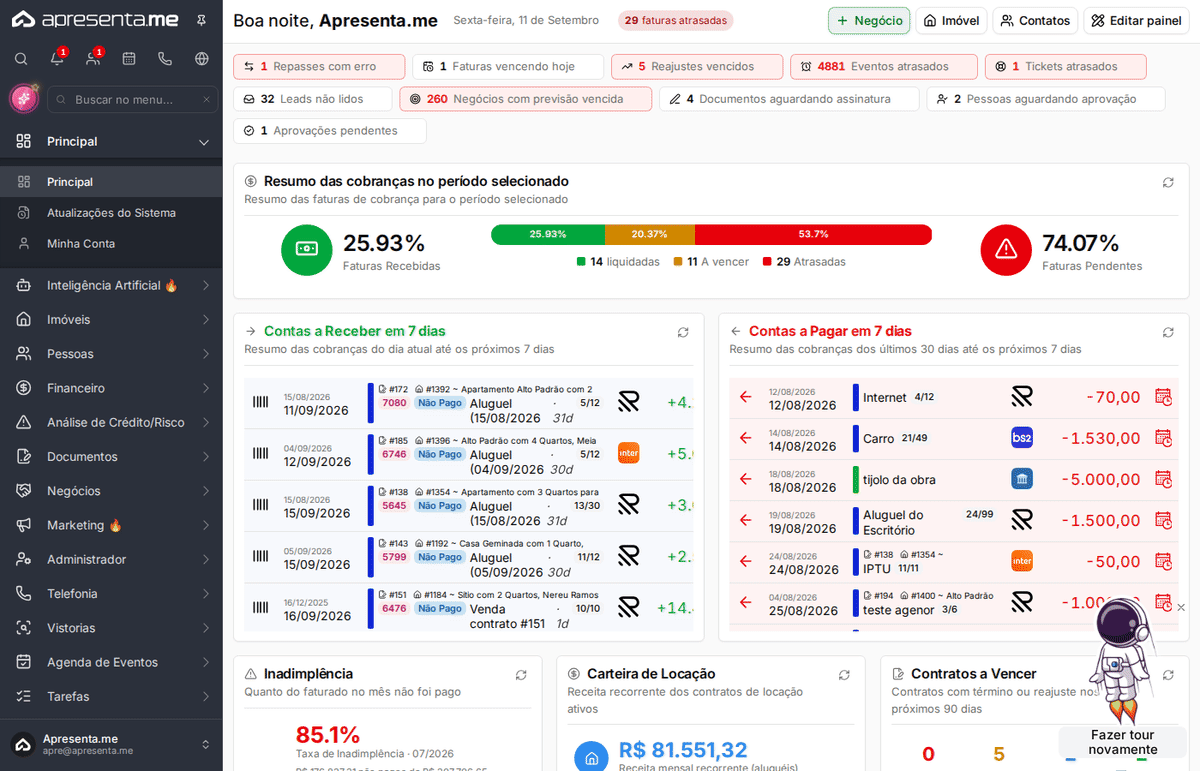Click the Contatos button
1200x771 pixels.
click(x=1035, y=20)
